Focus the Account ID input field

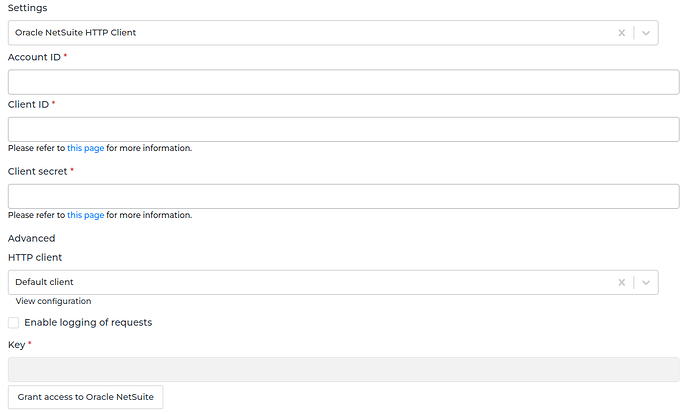tap(344, 82)
